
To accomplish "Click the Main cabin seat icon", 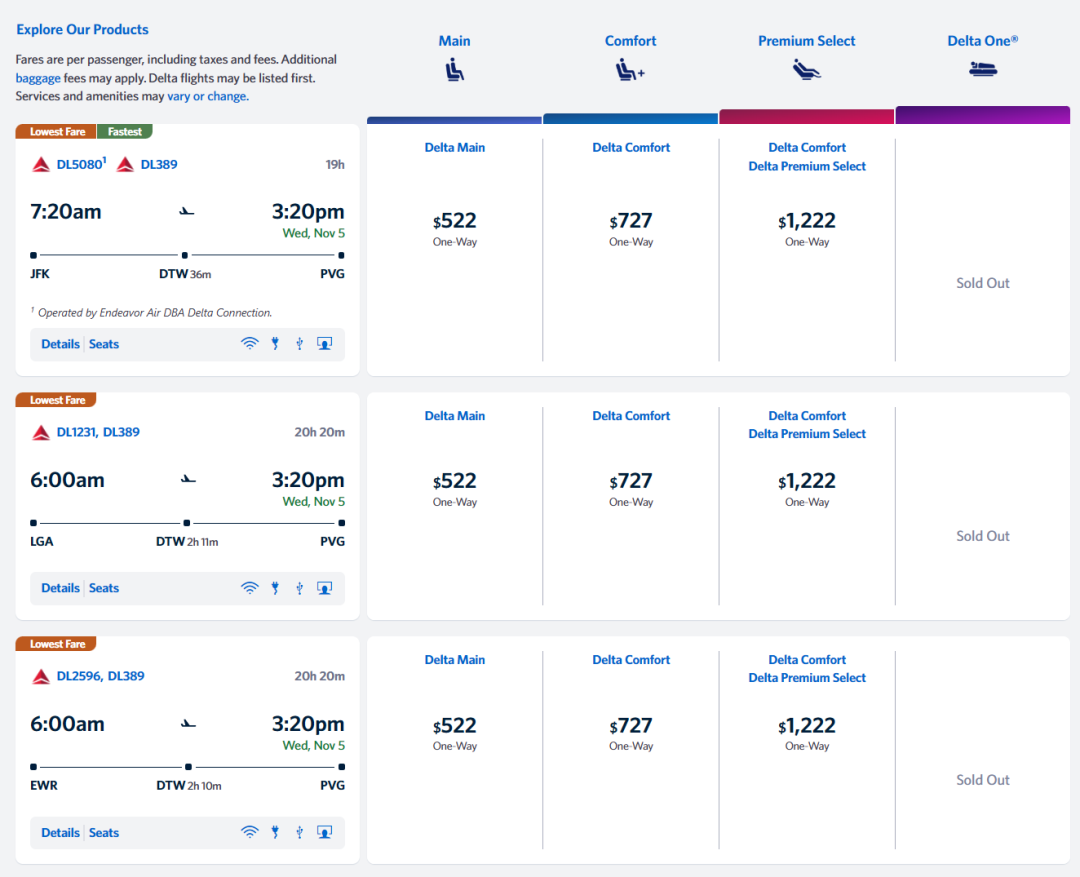I will tap(454, 70).
